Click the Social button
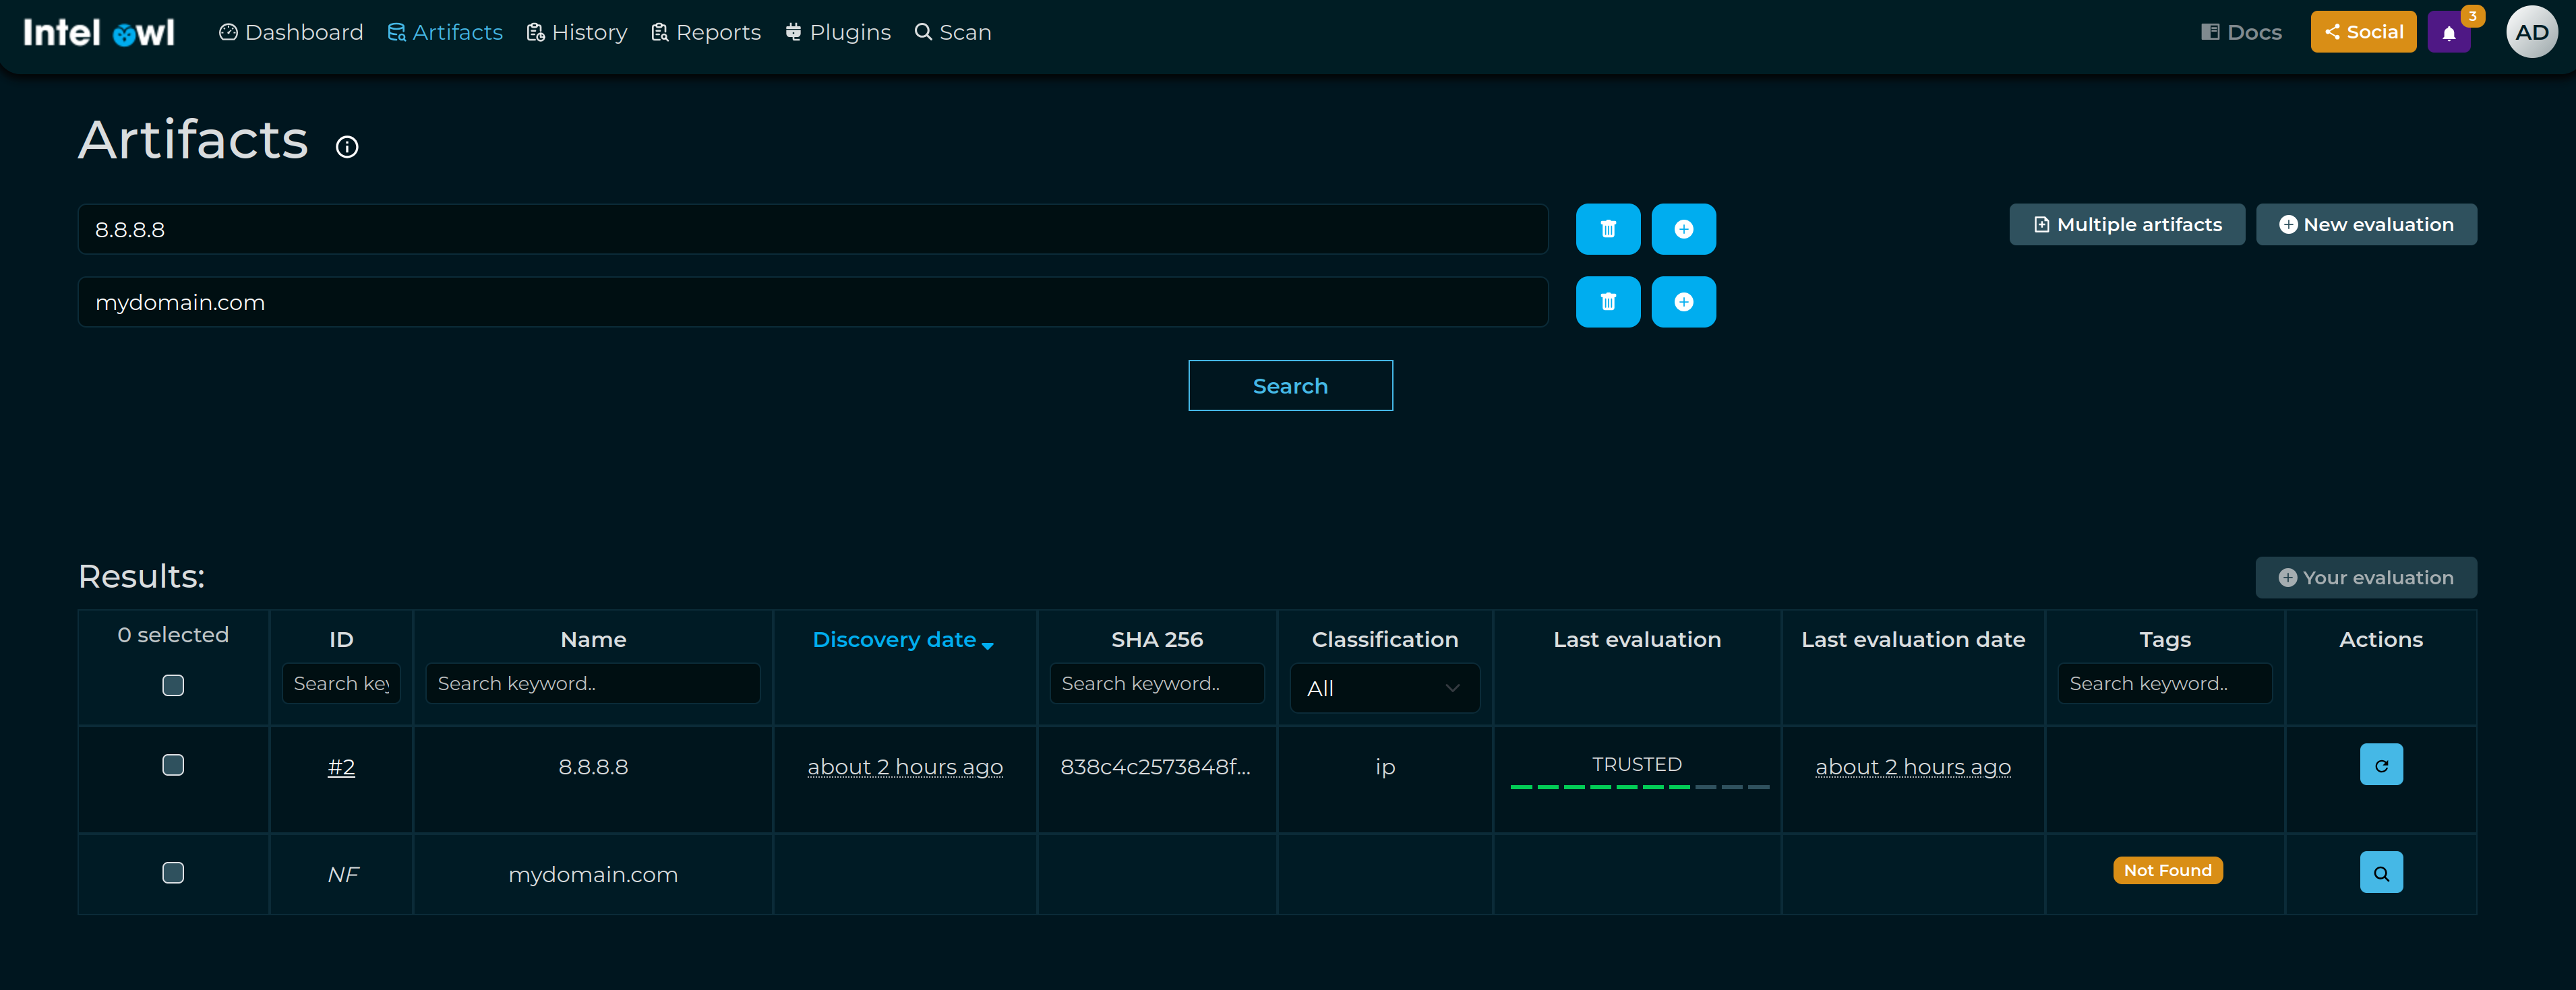The height and width of the screenshot is (990, 2576). tap(2363, 32)
